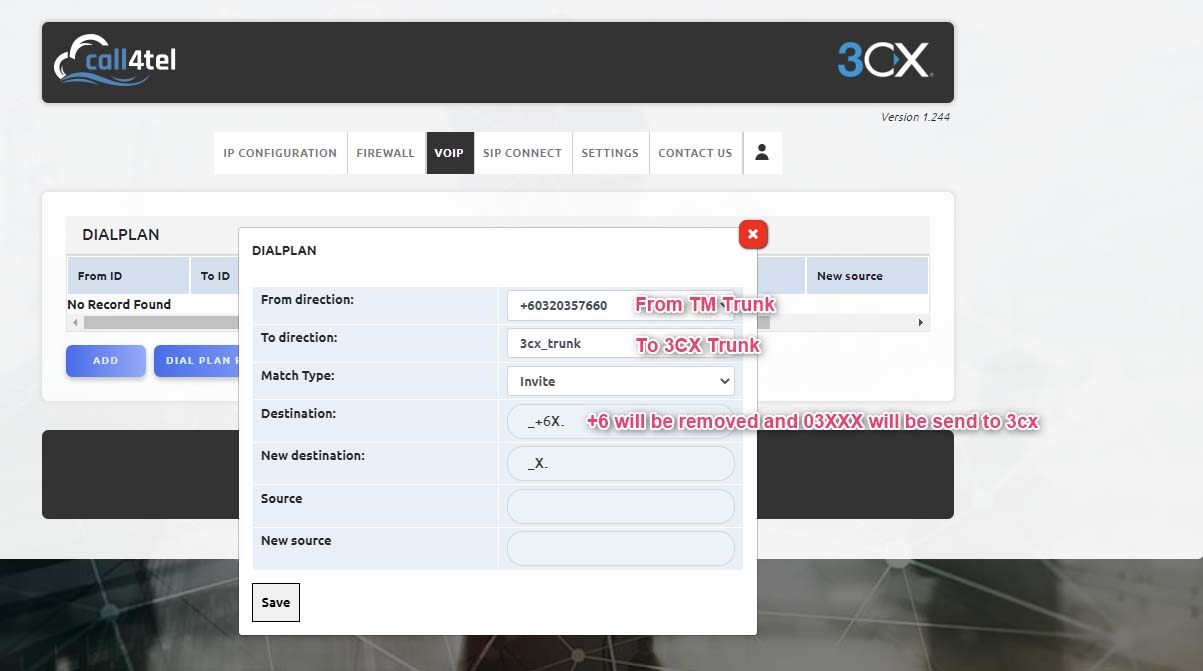The width and height of the screenshot is (1203, 671).
Task: Click the New destination input field
Action: tap(620, 464)
